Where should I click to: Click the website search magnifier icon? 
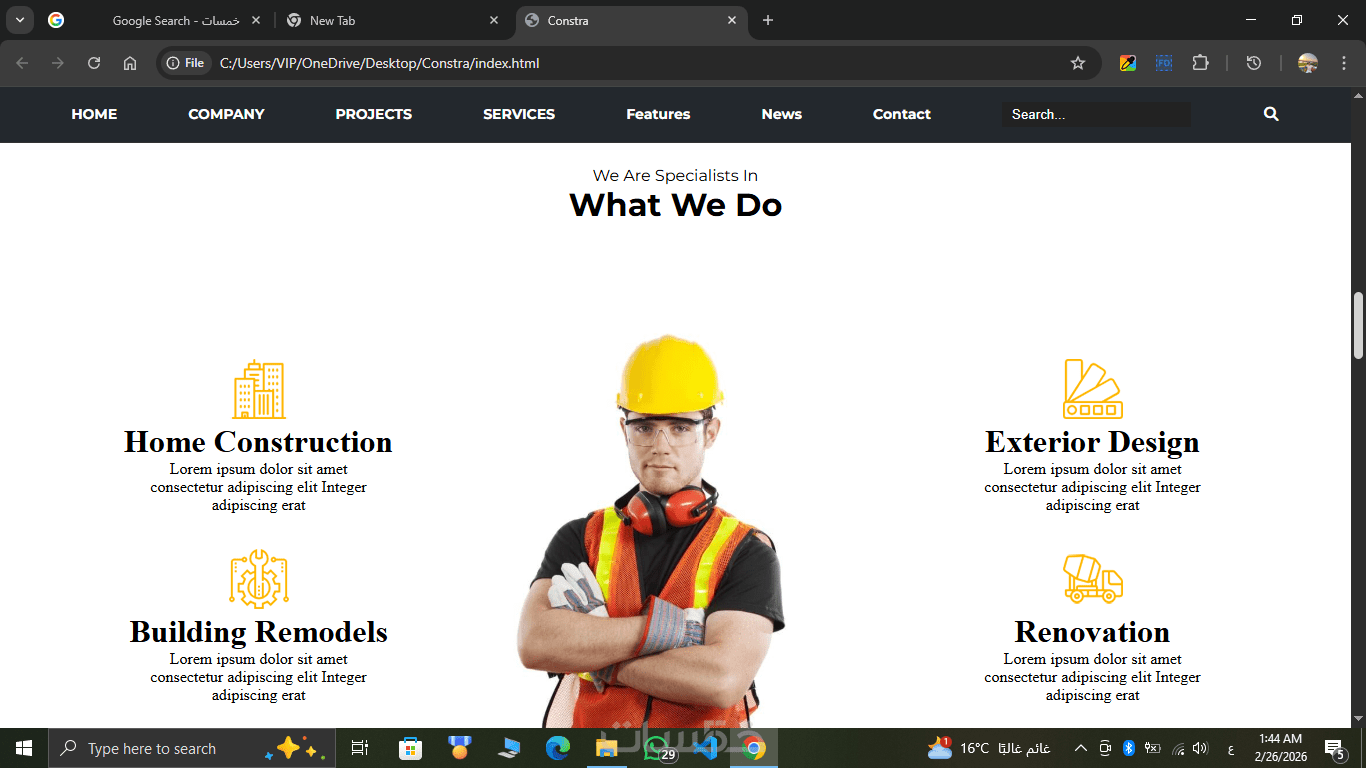coord(1271,114)
